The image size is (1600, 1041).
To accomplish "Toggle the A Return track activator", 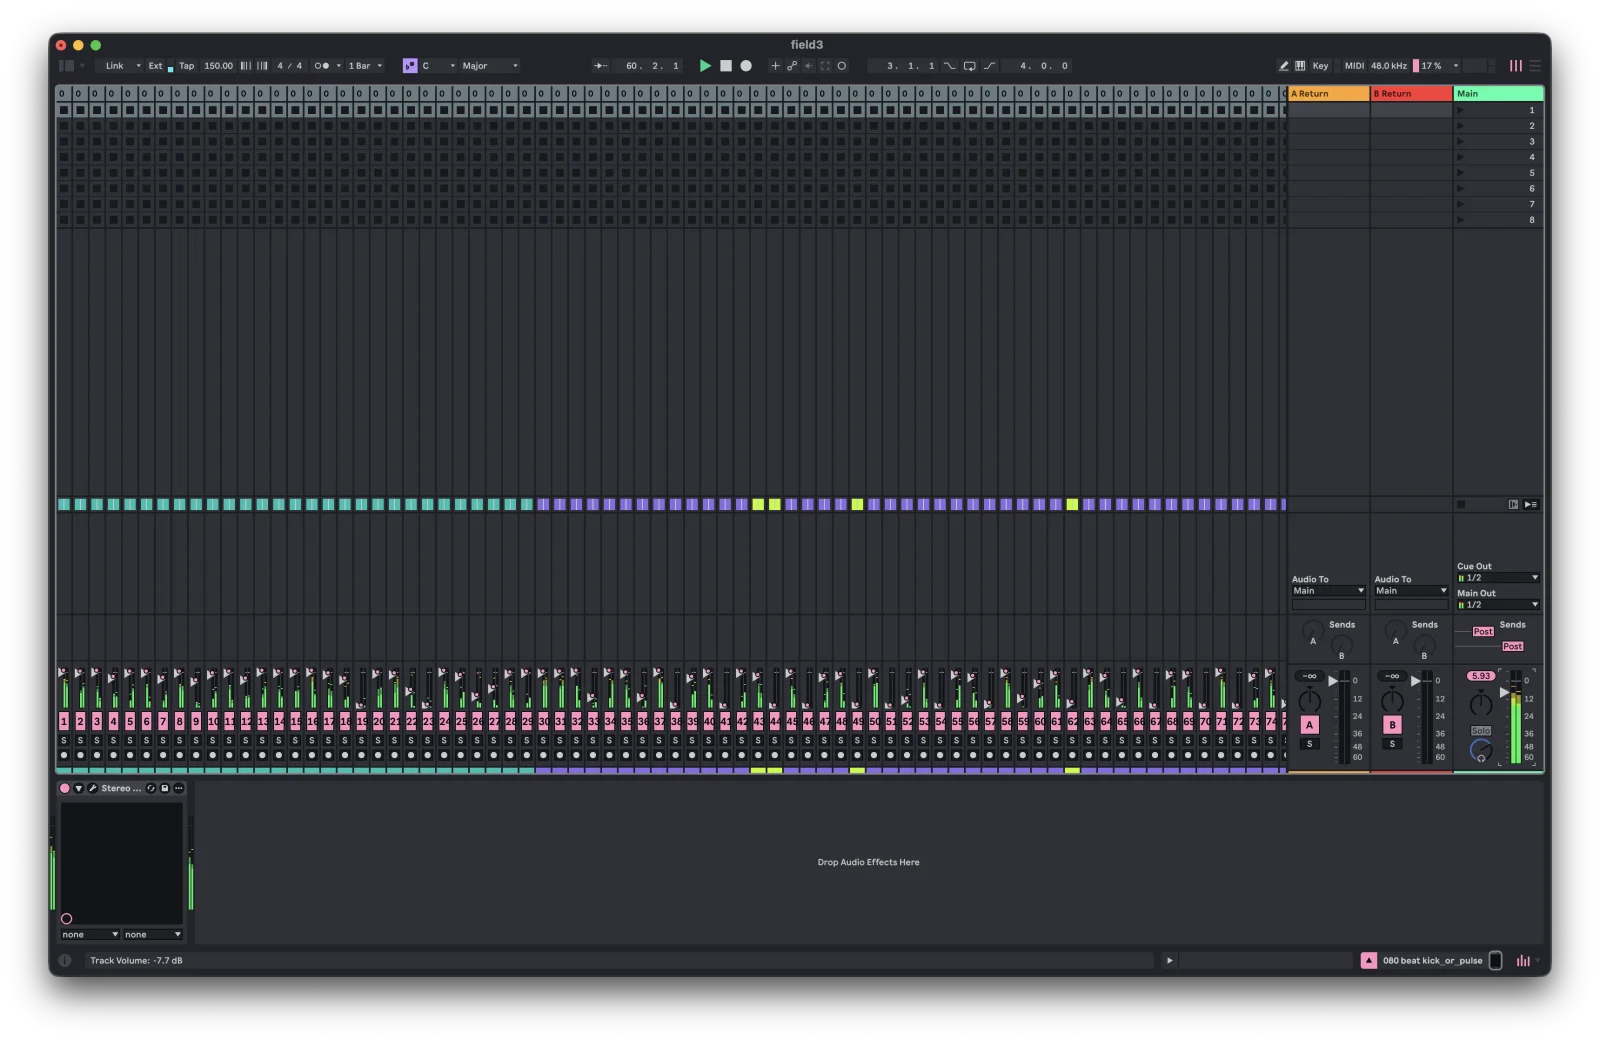I will pyautogui.click(x=1309, y=726).
